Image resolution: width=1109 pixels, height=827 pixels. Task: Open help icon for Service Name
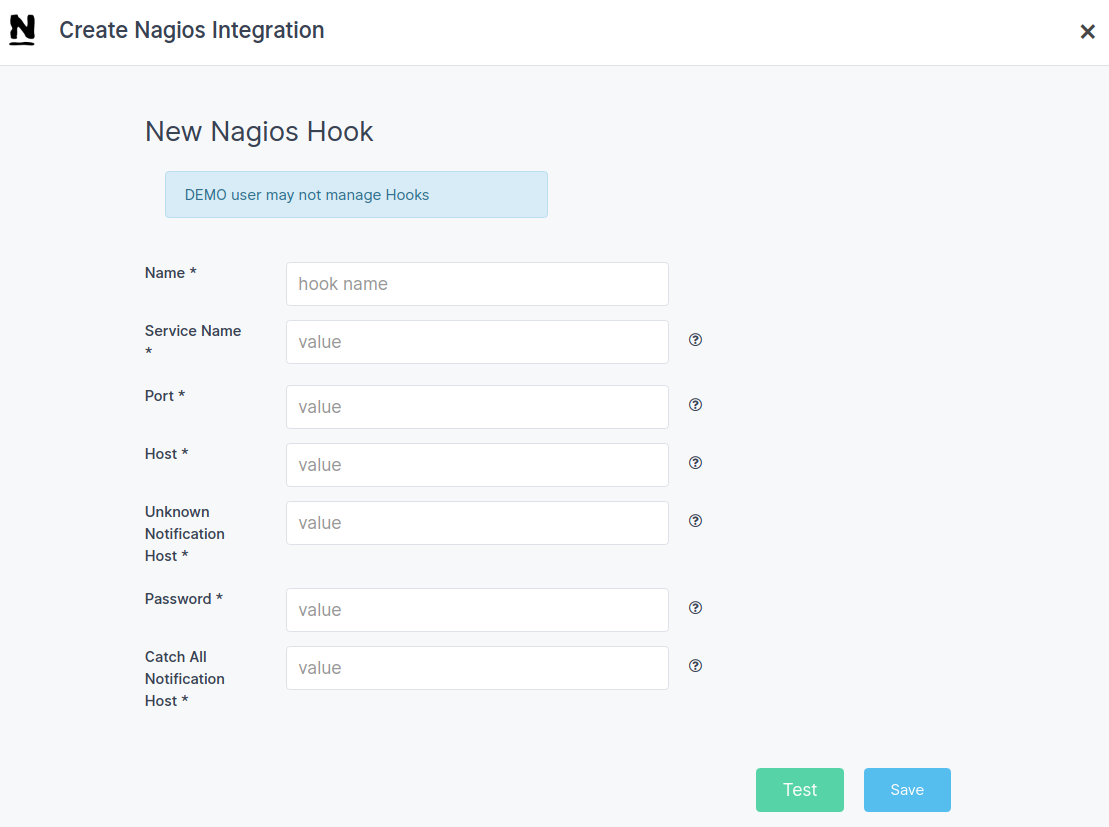tap(695, 340)
